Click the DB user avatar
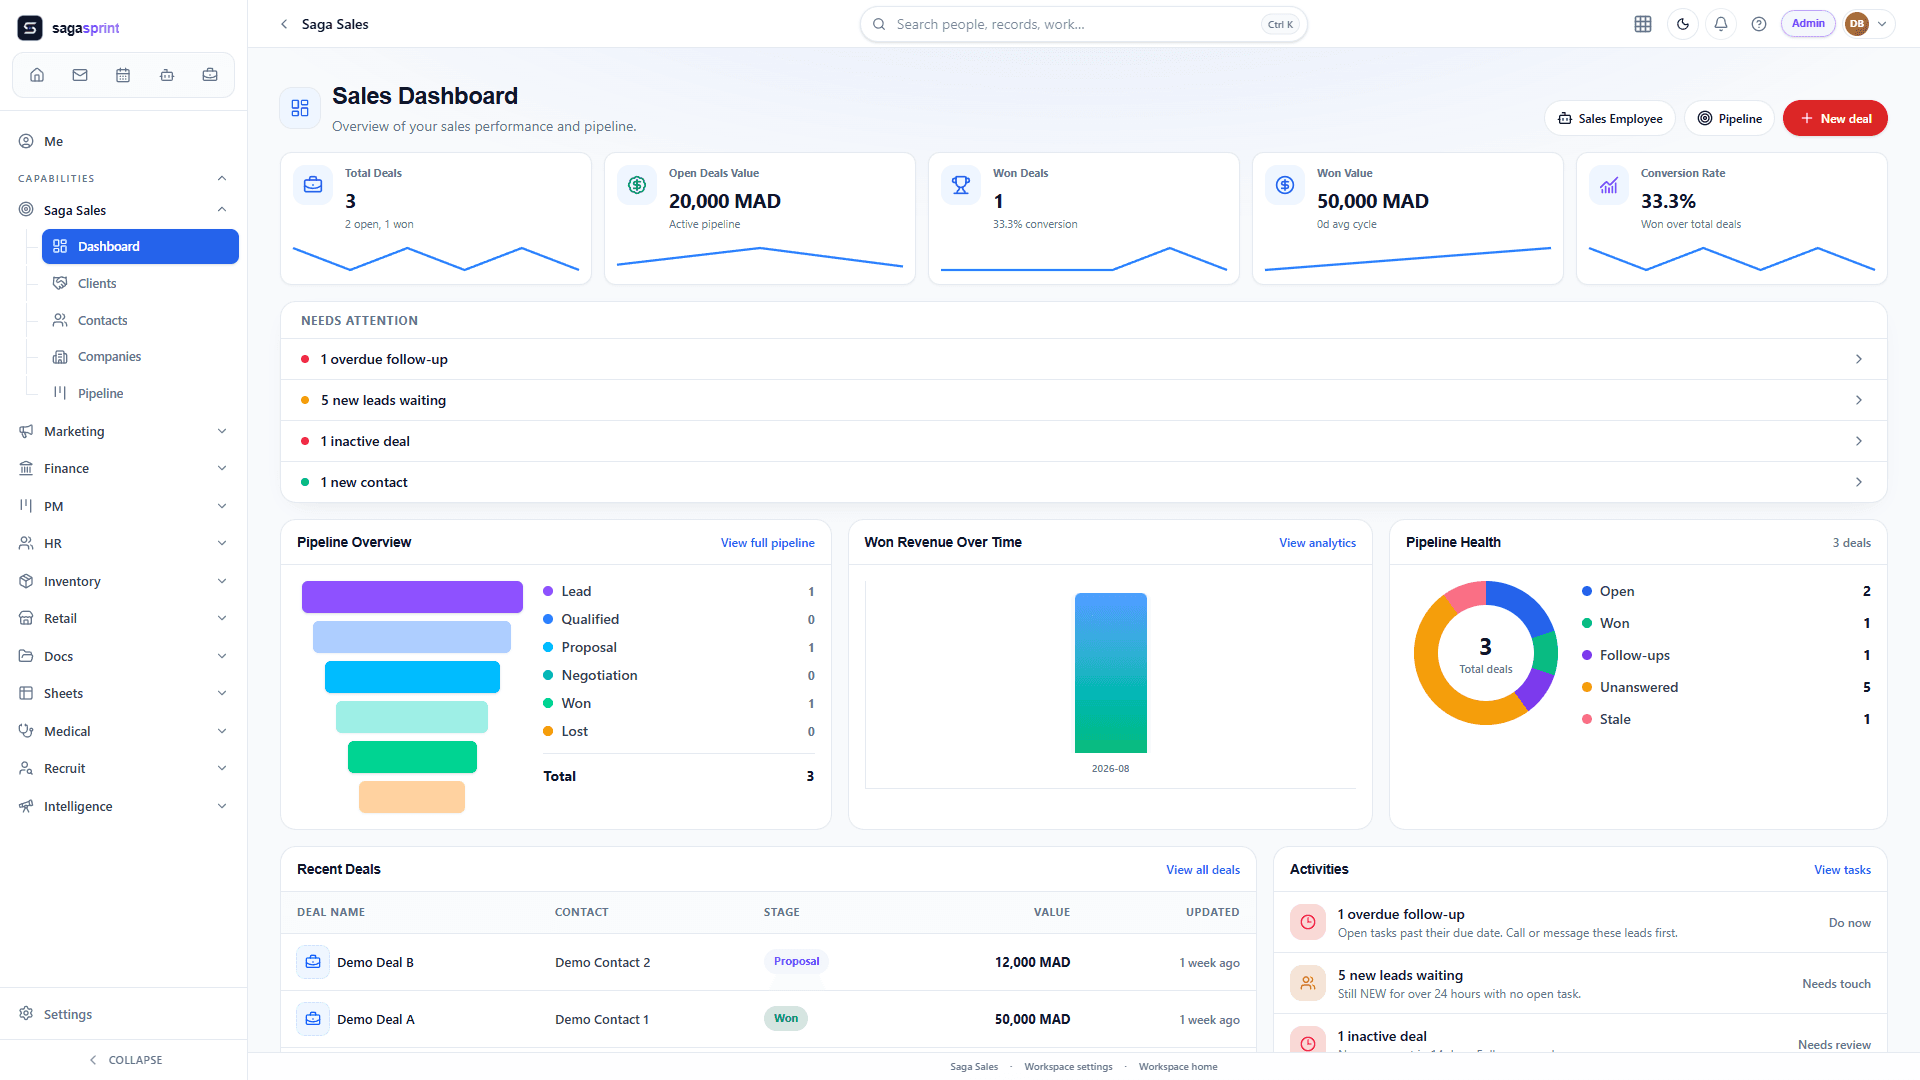 pyautogui.click(x=1857, y=24)
